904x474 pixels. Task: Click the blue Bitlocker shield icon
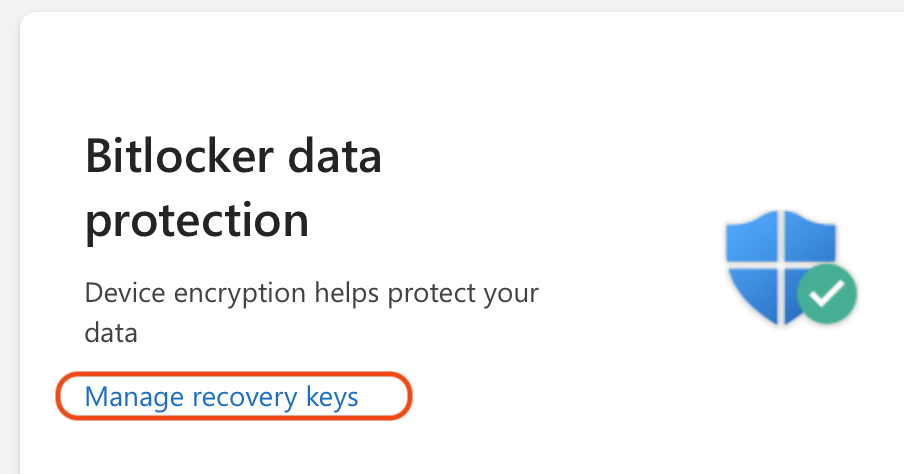coord(775,265)
